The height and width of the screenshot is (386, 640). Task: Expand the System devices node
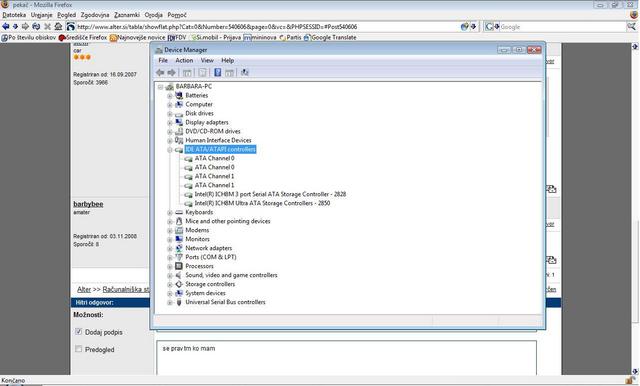(170, 293)
